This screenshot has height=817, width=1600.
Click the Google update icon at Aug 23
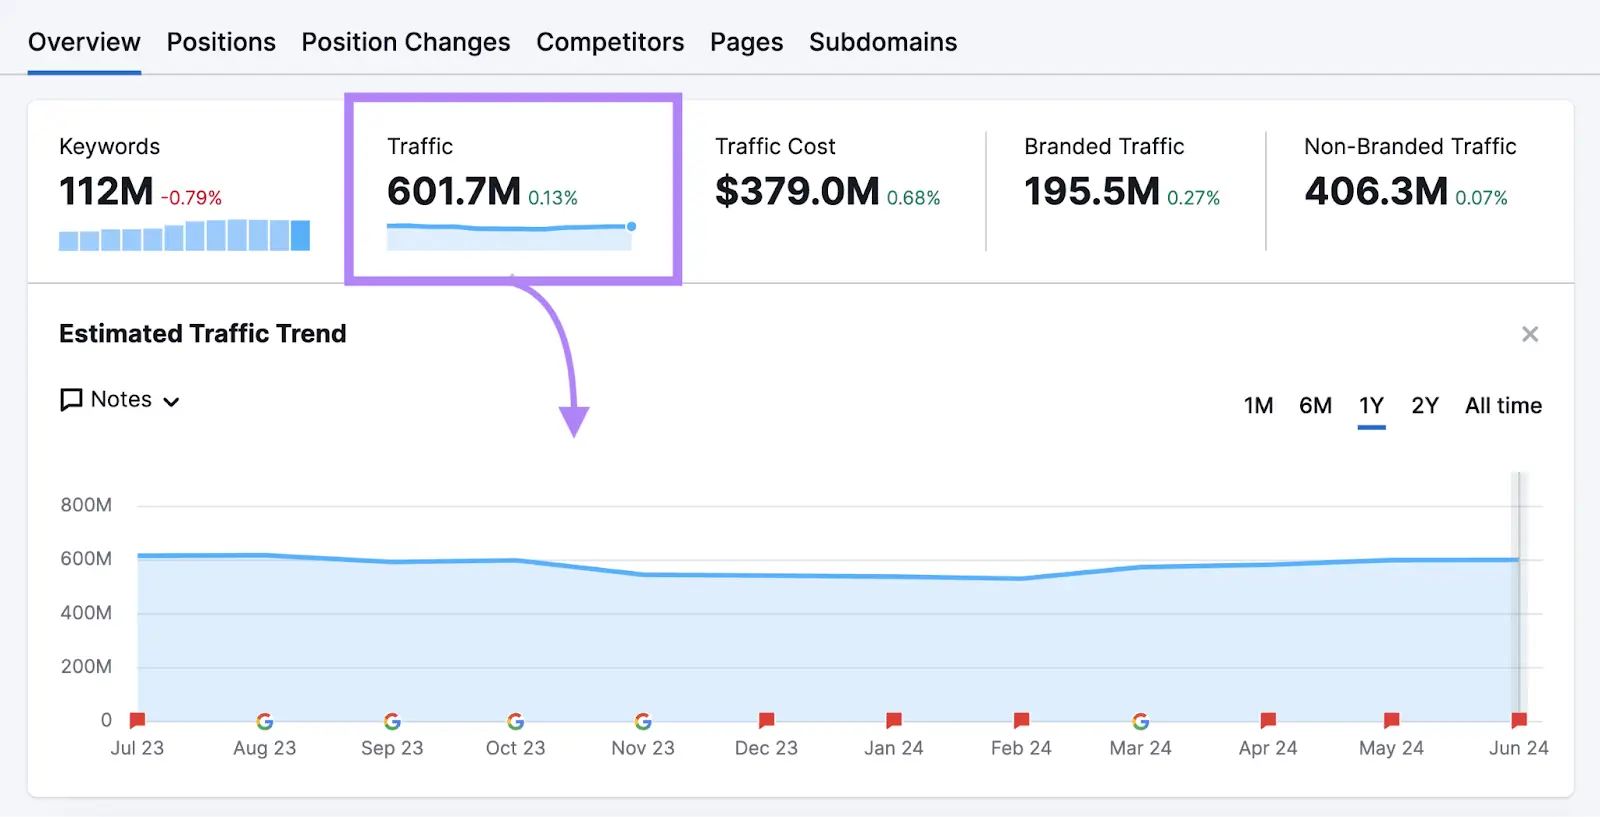264,721
